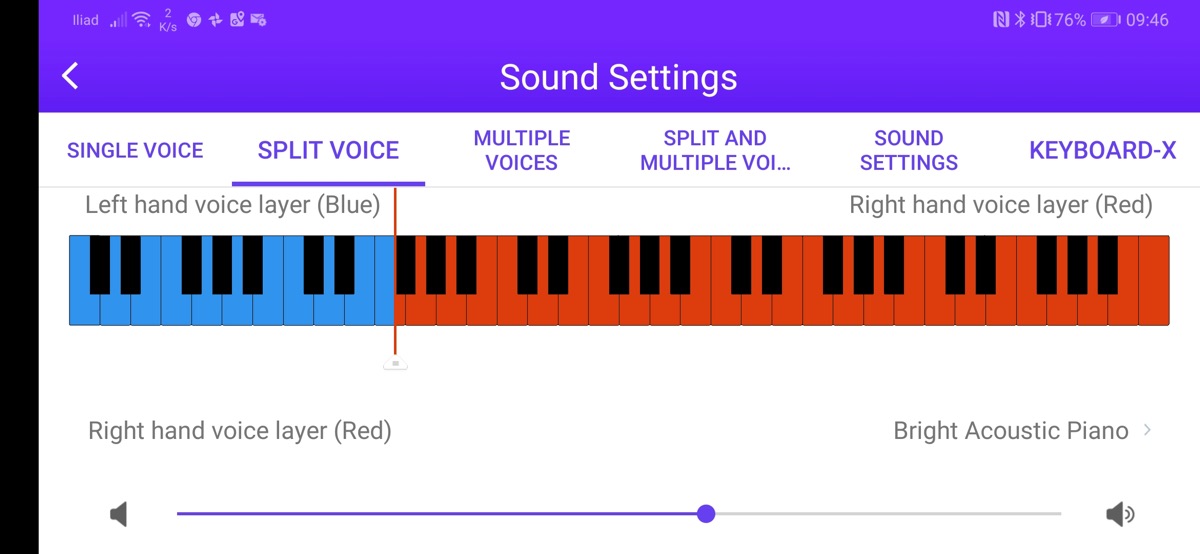Viewport: 1200px width, 554px height.
Task: Tap the battery icon in status bar
Action: tap(1105, 20)
